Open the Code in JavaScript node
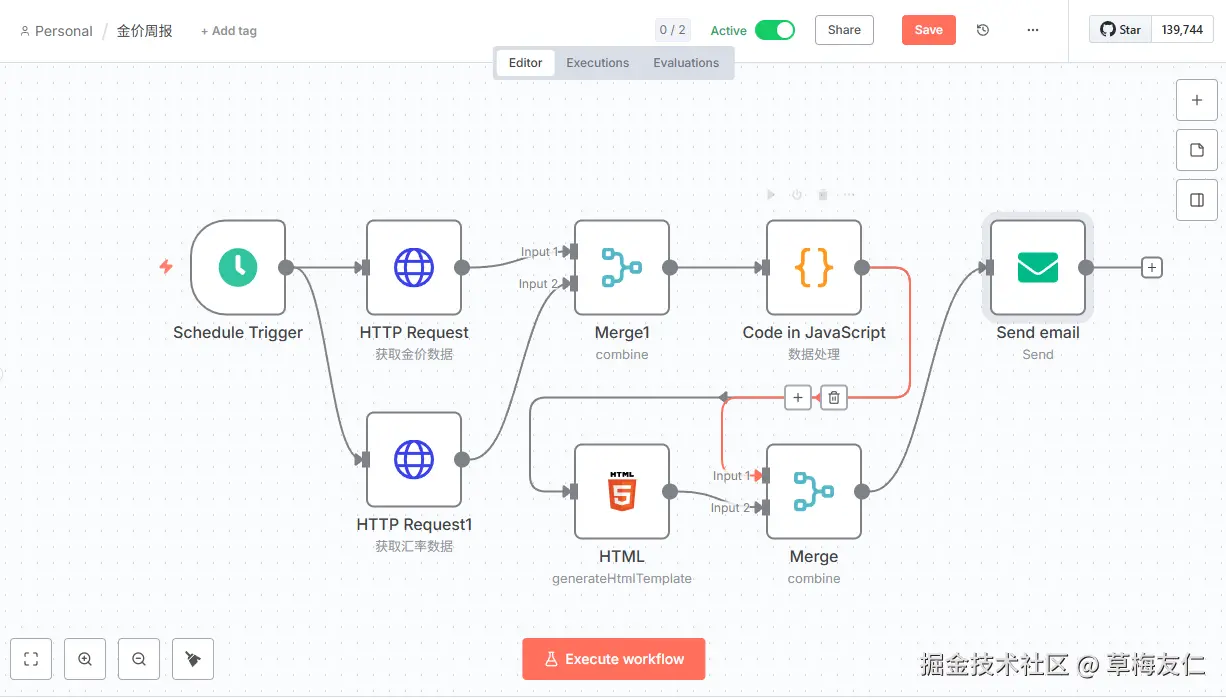Viewport: 1226px width, 699px height. point(813,267)
